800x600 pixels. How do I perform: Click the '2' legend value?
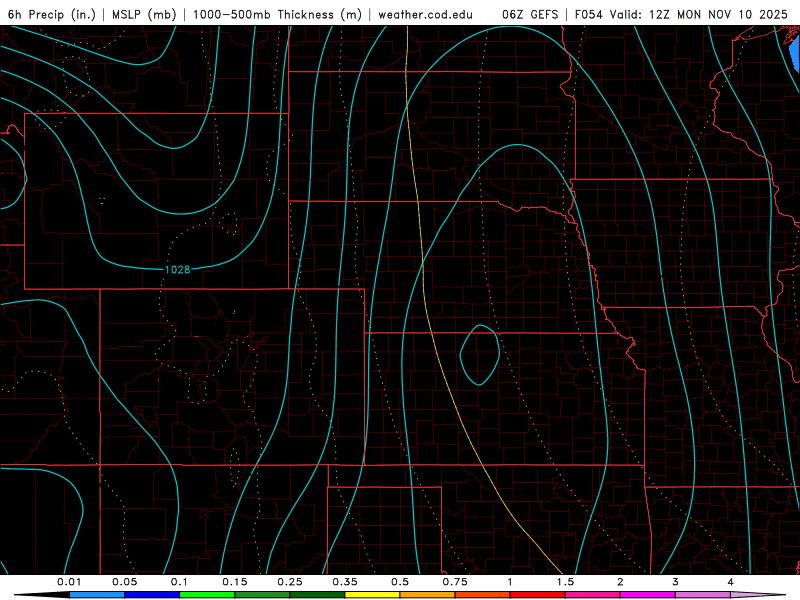pyautogui.click(x=620, y=582)
